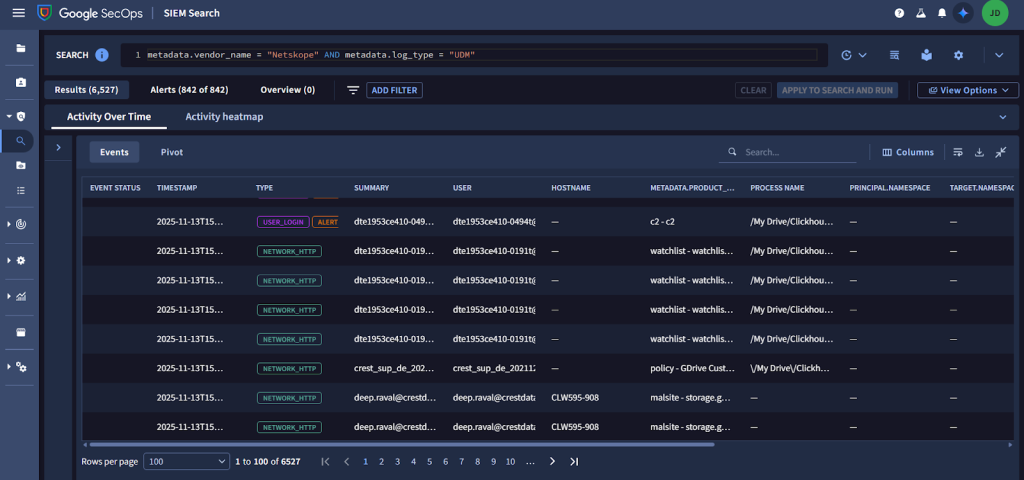1024x480 pixels.
Task: Go to the previous page arrow
Action: click(x=347, y=462)
